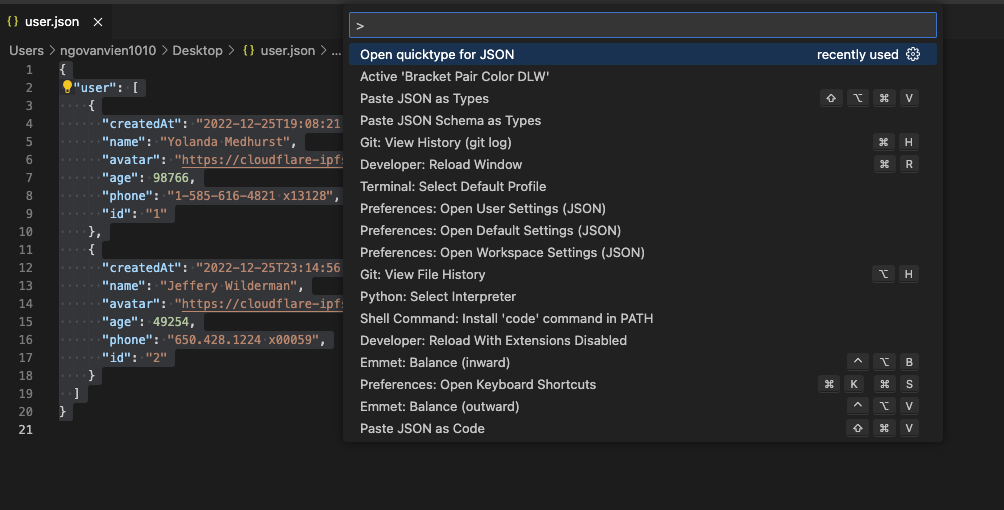Image resolution: width=1004 pixels, height=510 pixels.
Task: Click line number 11 in the gutter
Action: click(x=26, y=249)
